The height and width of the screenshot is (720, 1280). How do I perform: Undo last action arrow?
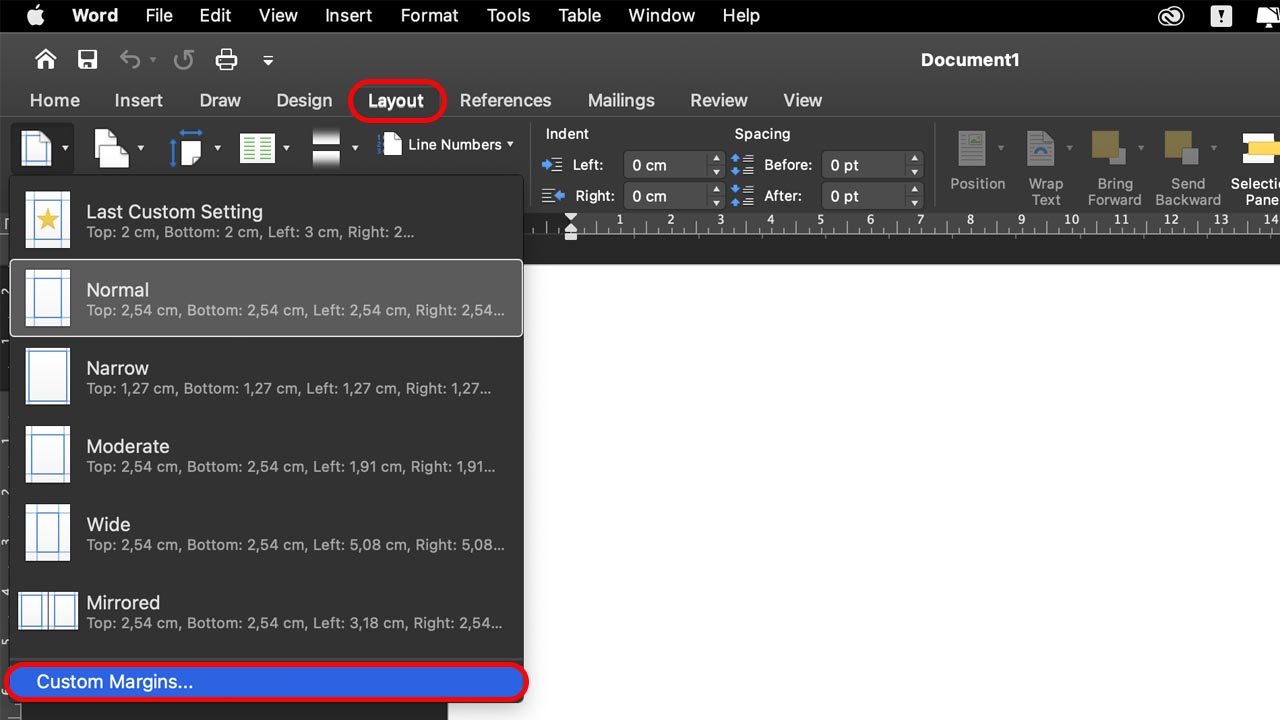coord(130,60)
